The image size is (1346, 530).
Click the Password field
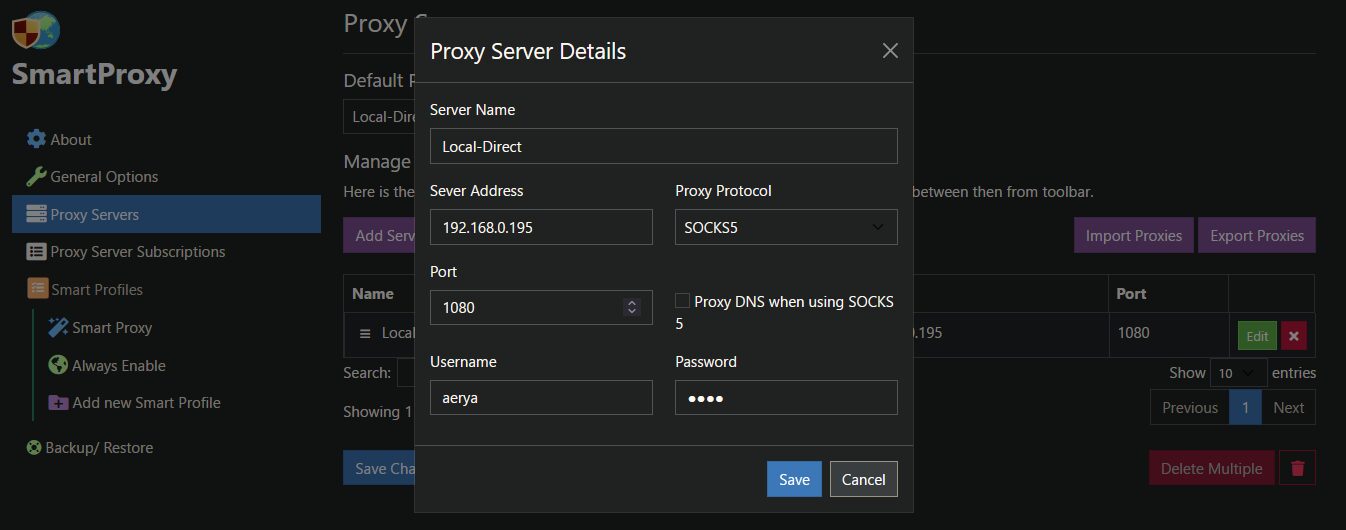click(x=786, y=397)
